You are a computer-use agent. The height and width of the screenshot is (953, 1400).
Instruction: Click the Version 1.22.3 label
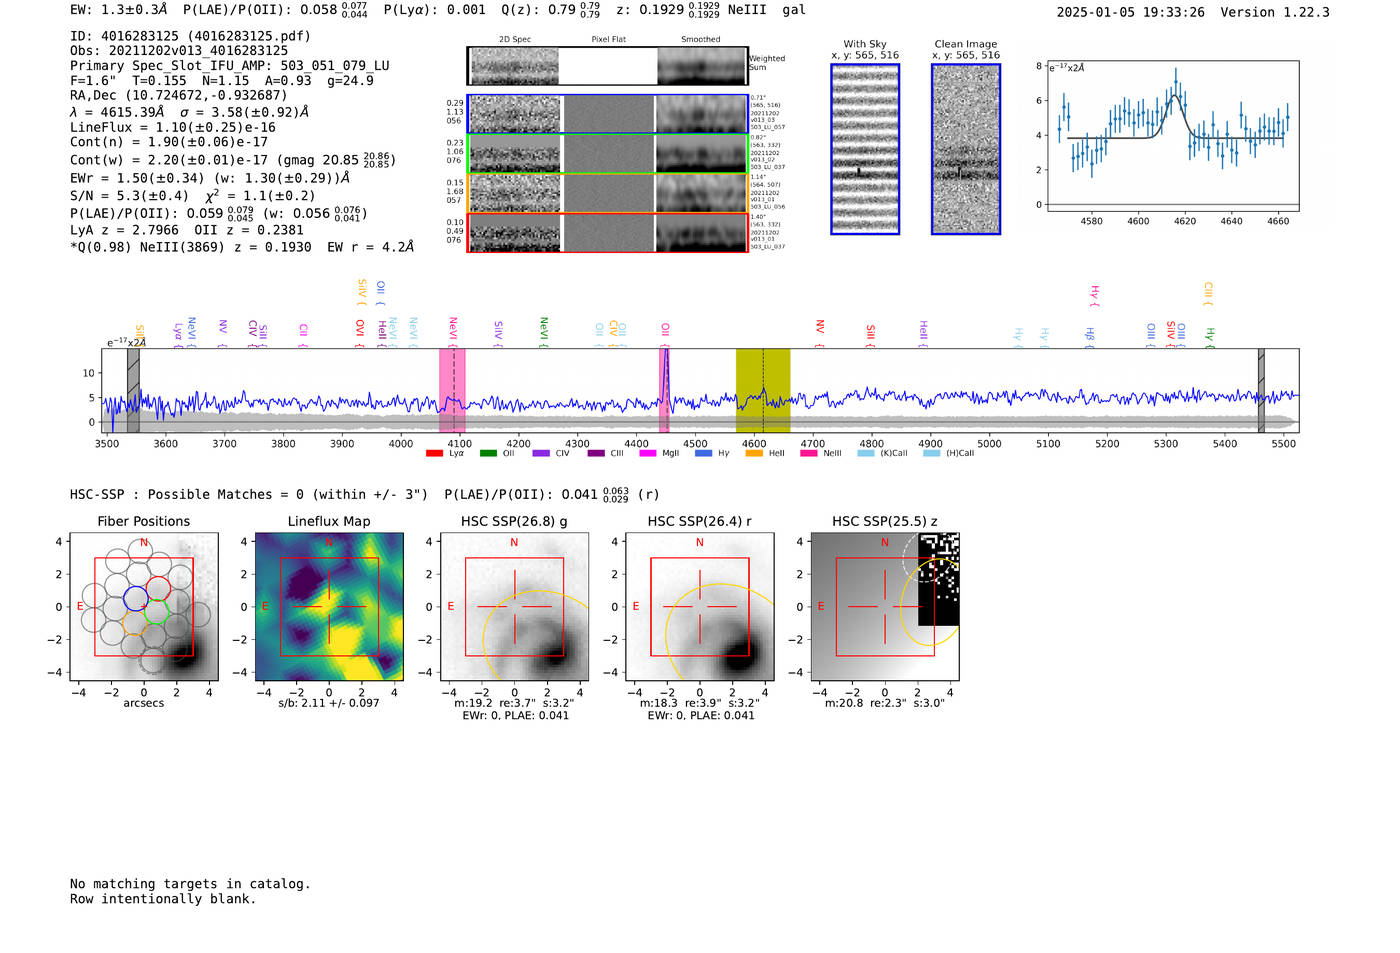(x=1275, y=13)
